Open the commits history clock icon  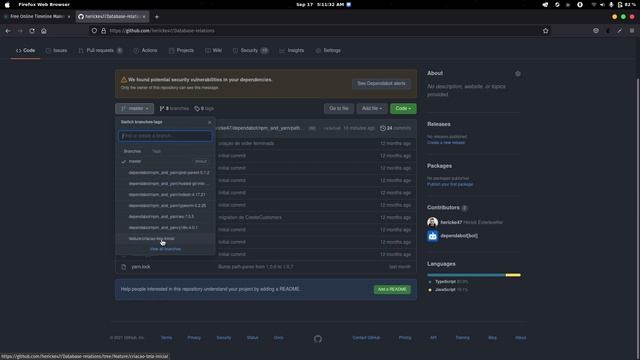coord(382,128)
